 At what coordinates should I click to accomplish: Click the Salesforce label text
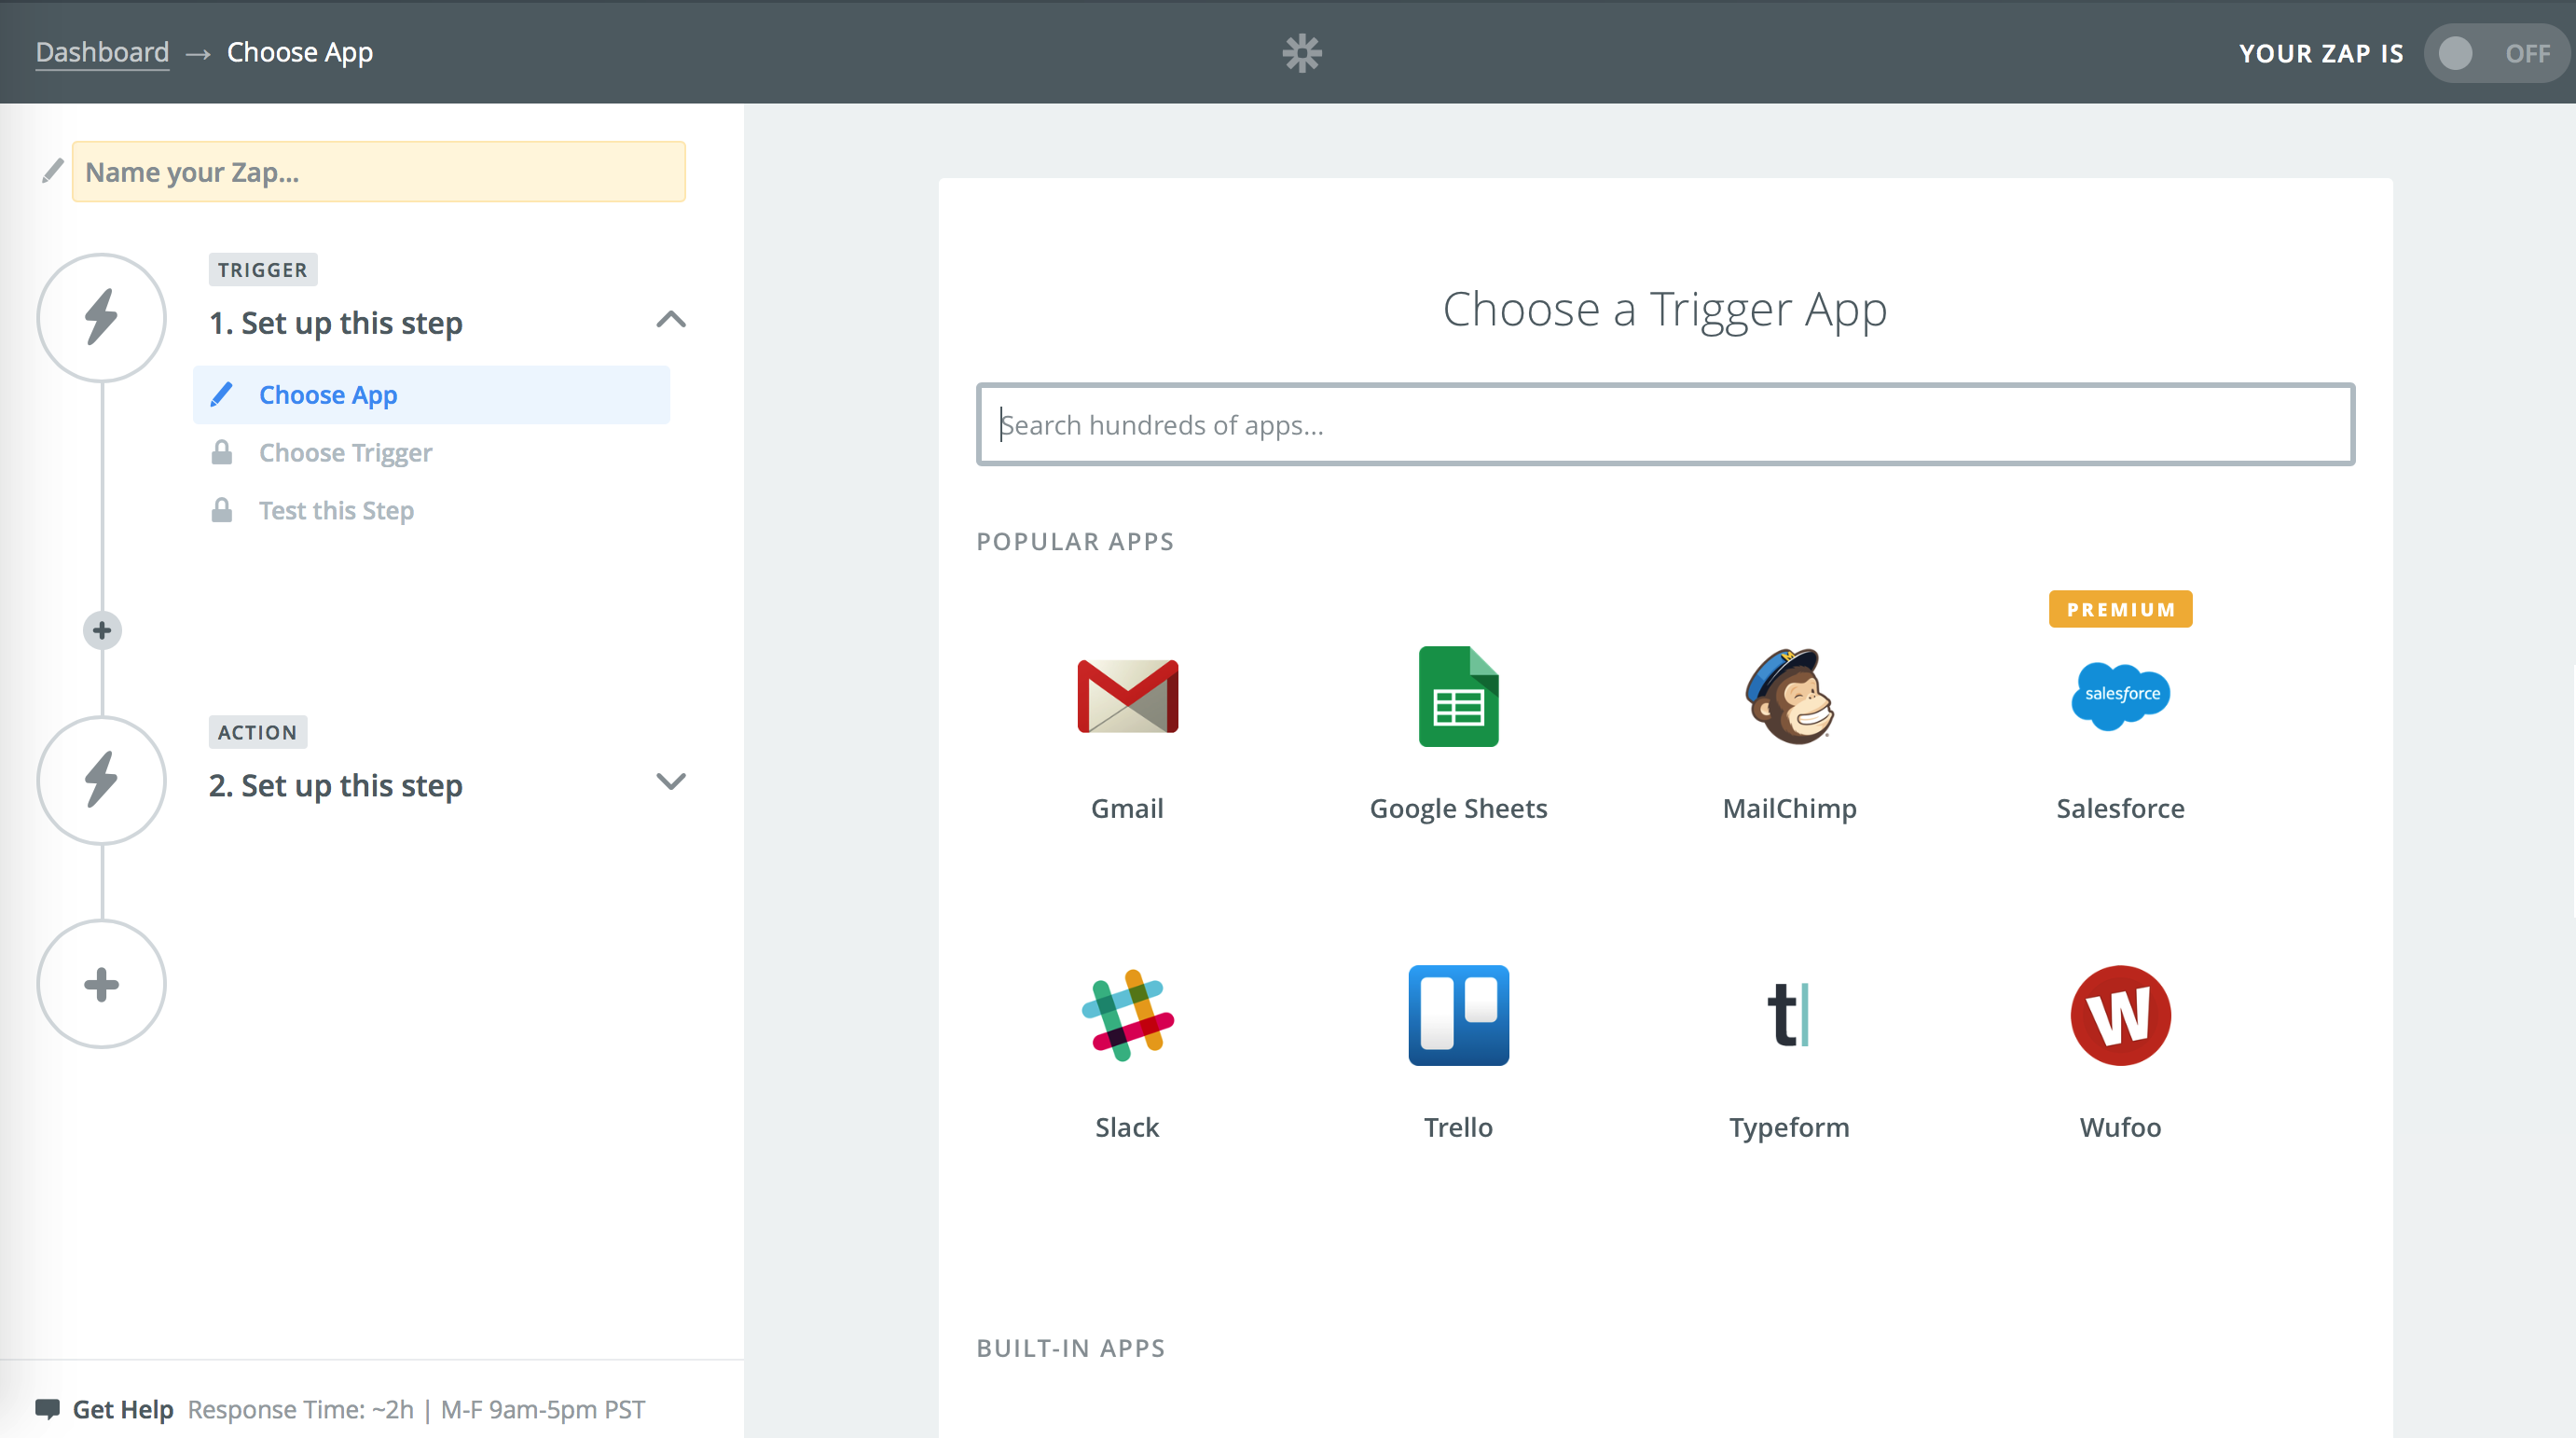coord(2120,808)
